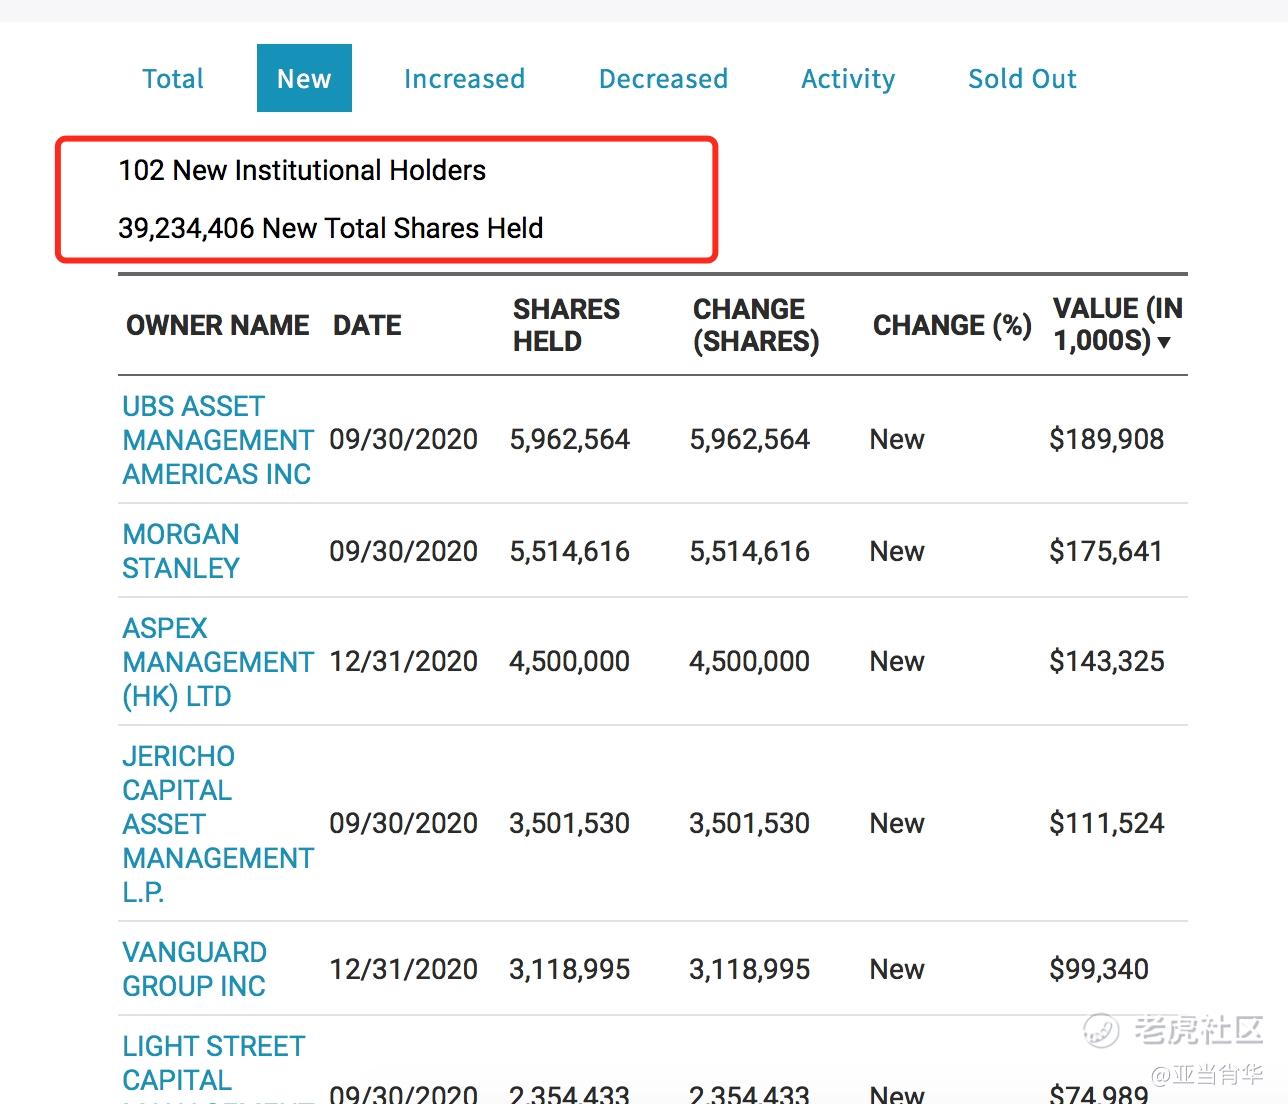Switch to the Total tab
The height and width of the screenshot is (1104, 1288).
pos(173,79)
